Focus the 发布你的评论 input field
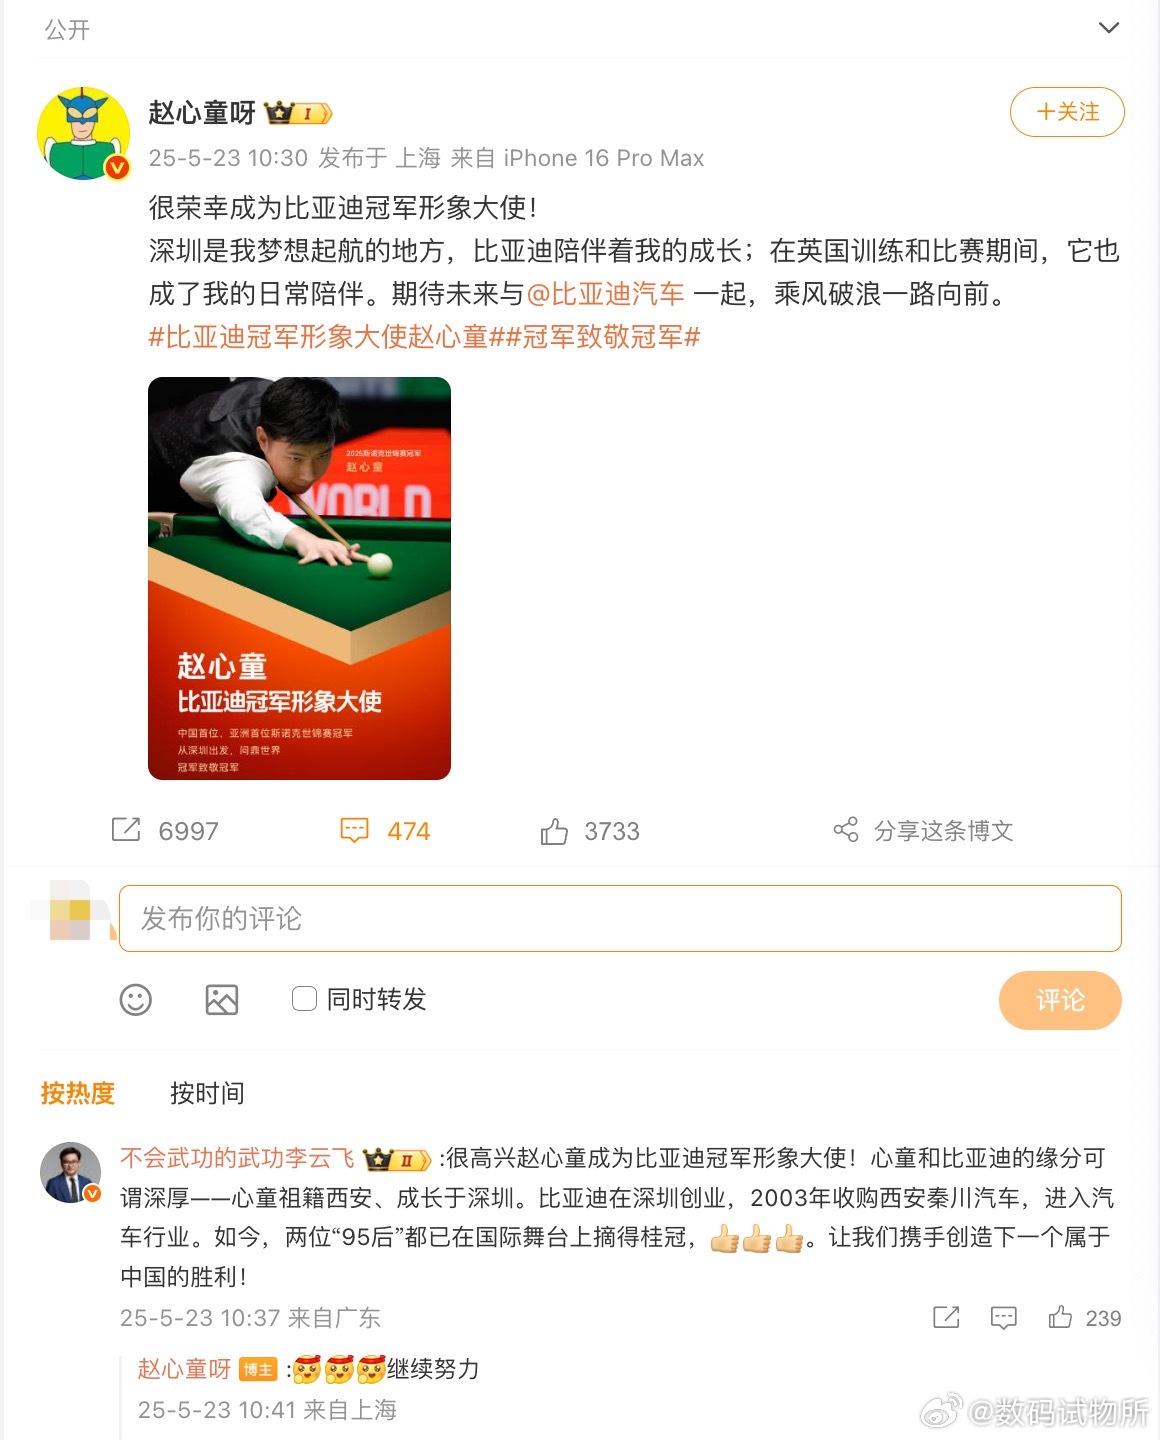Image resolution: width=1160 pixels, height=1440 pixels. point(620,918)
